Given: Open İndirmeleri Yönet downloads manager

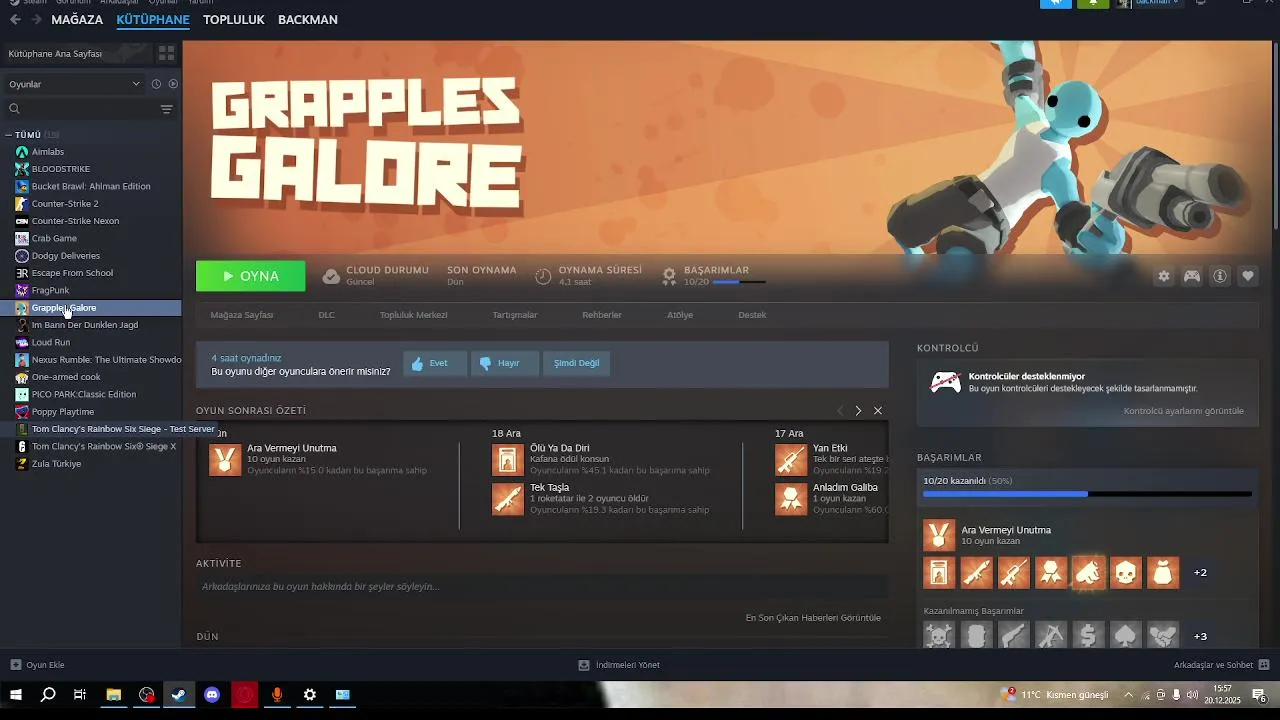Looking at the screenshot, I should point(619,665).
